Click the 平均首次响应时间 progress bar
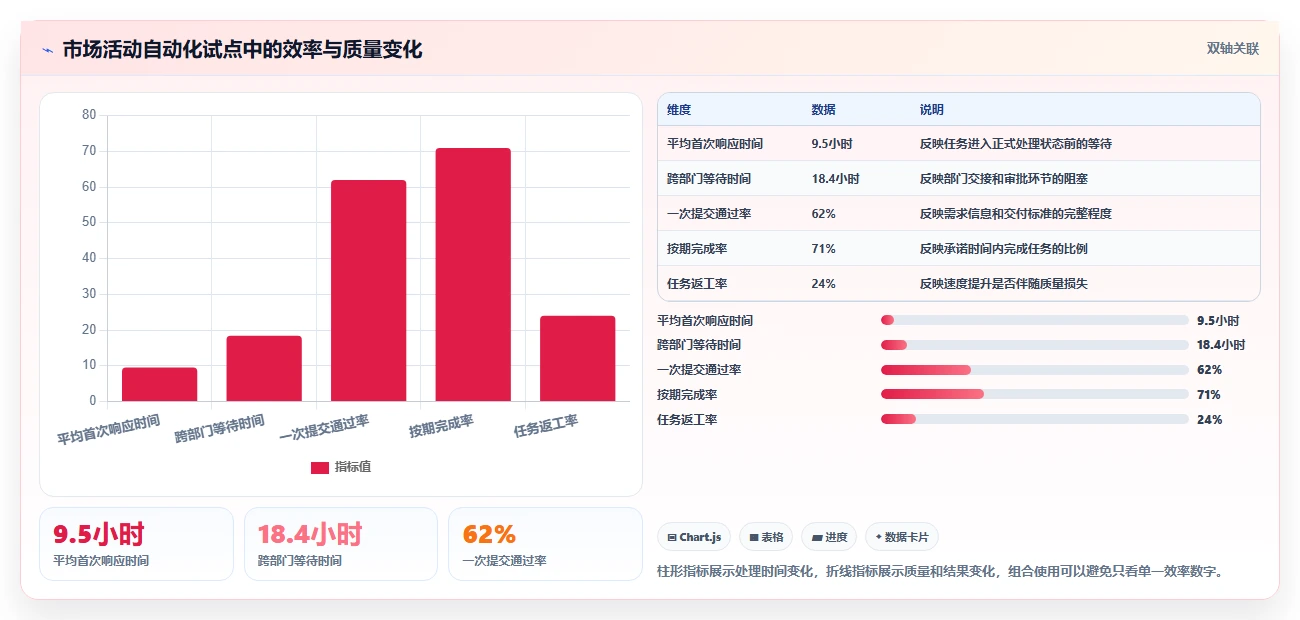This screenshot has height=620, width=1300. (1034, 320)
